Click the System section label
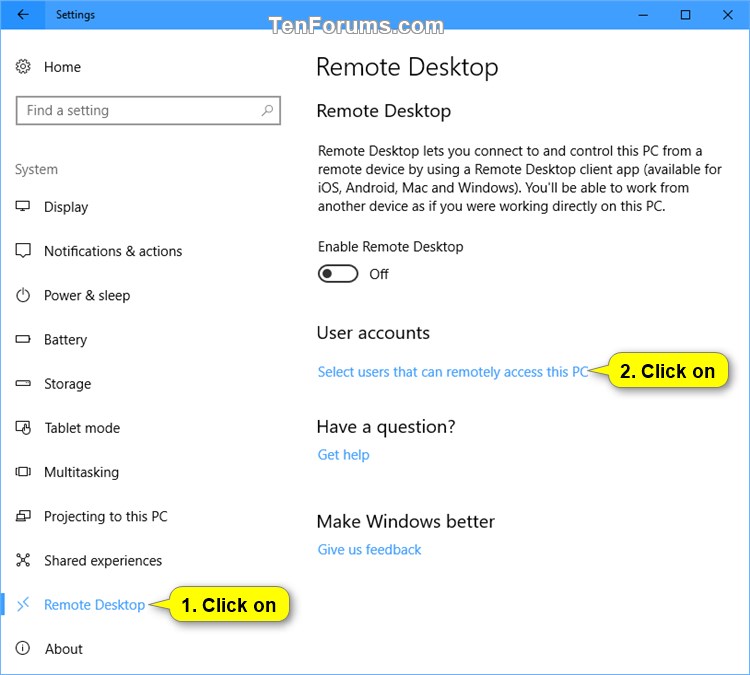The width and height of the screenshot is (750, 675). (x=36, y=169)
